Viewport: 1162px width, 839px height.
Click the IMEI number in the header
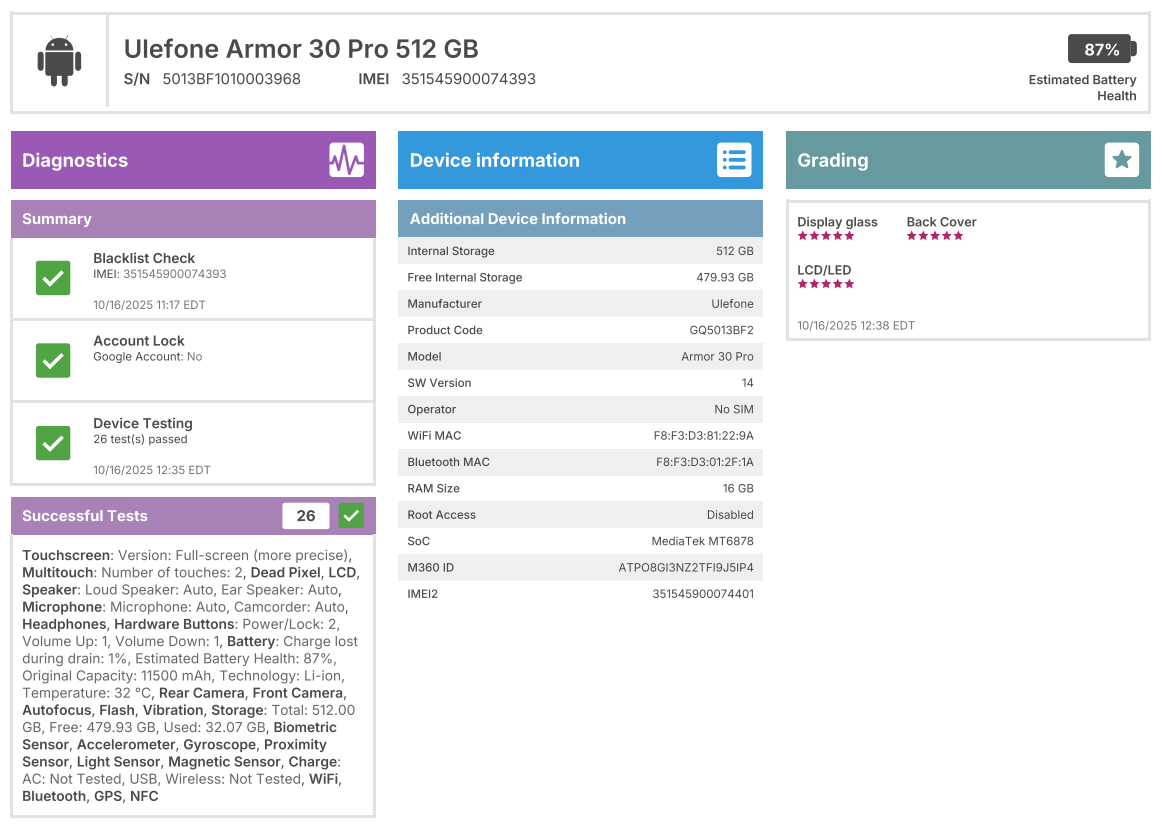(x=468, y=79)
